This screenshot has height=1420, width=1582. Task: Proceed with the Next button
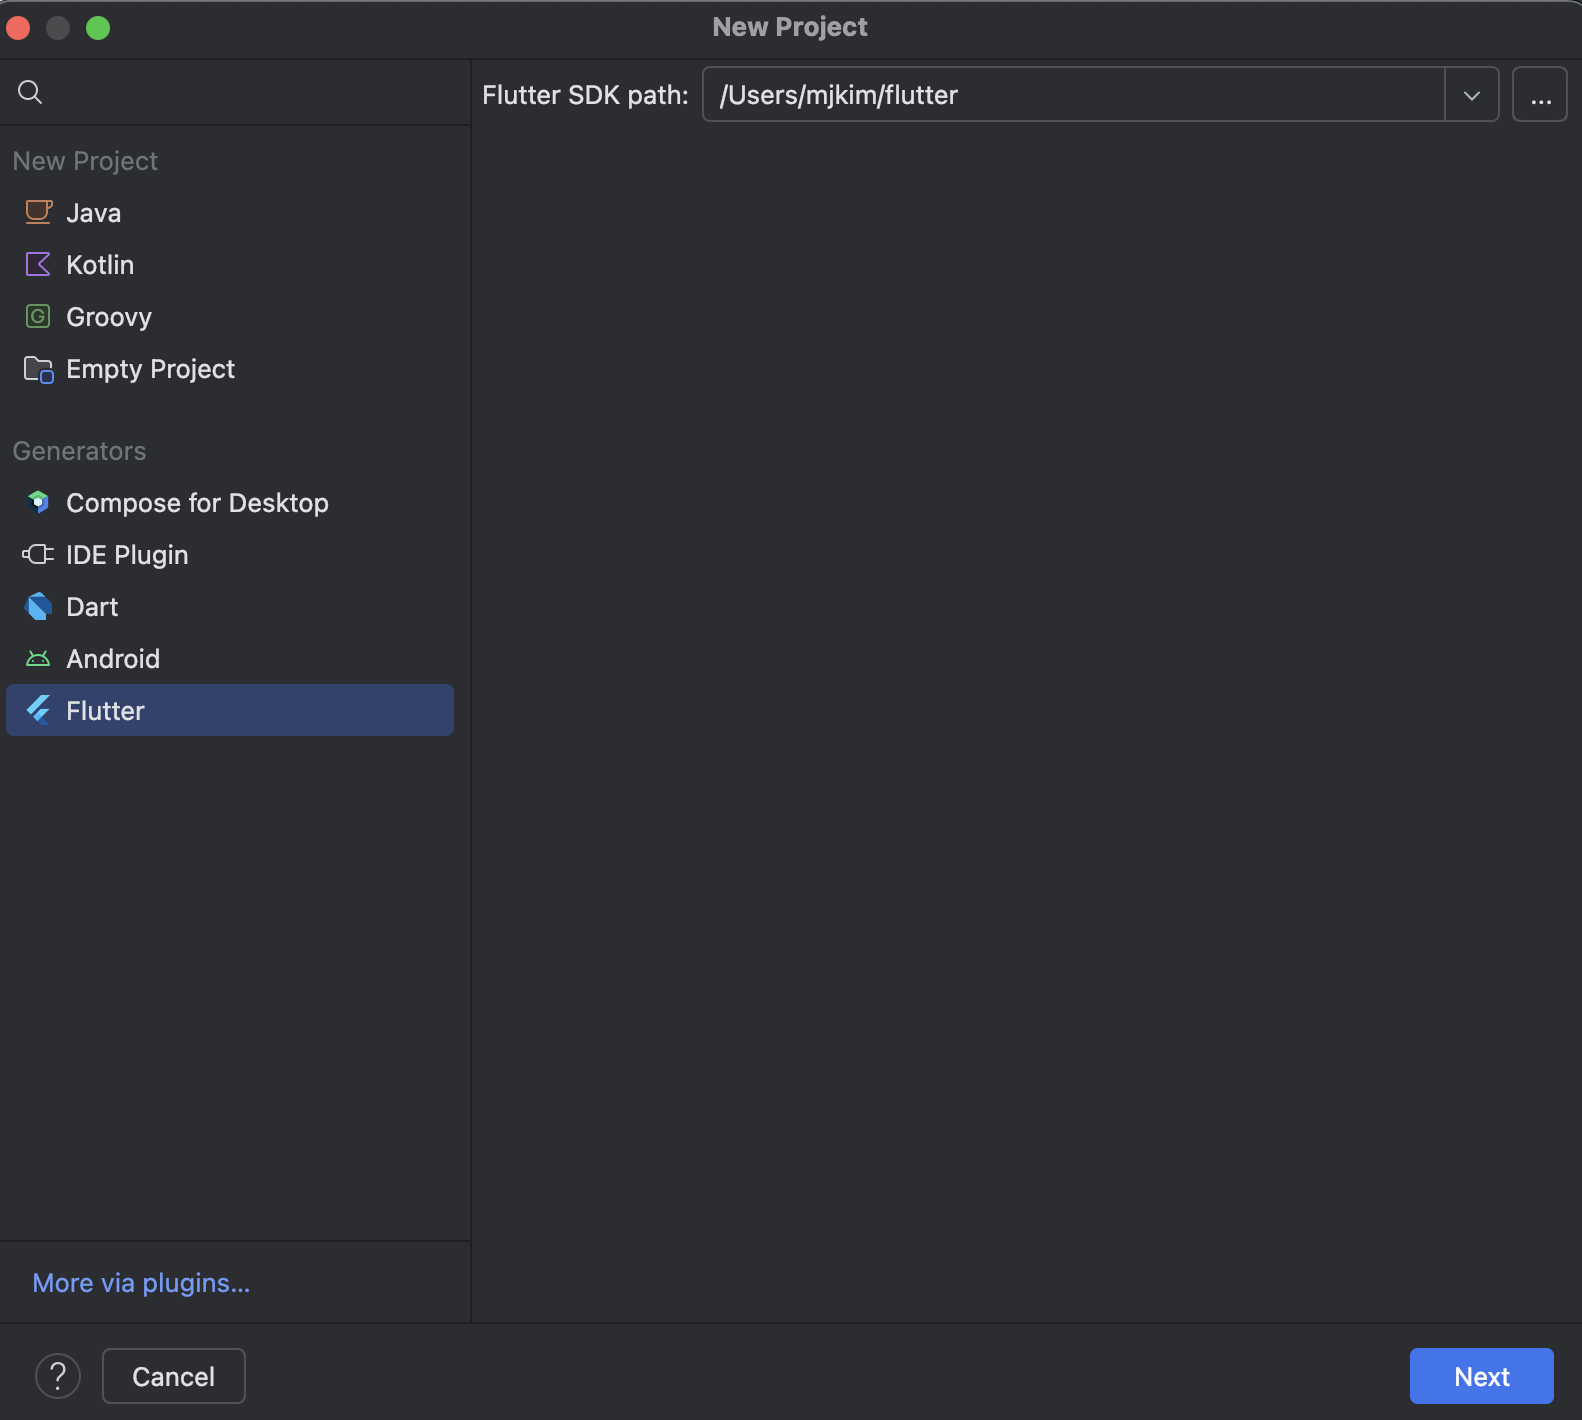1481,1376
